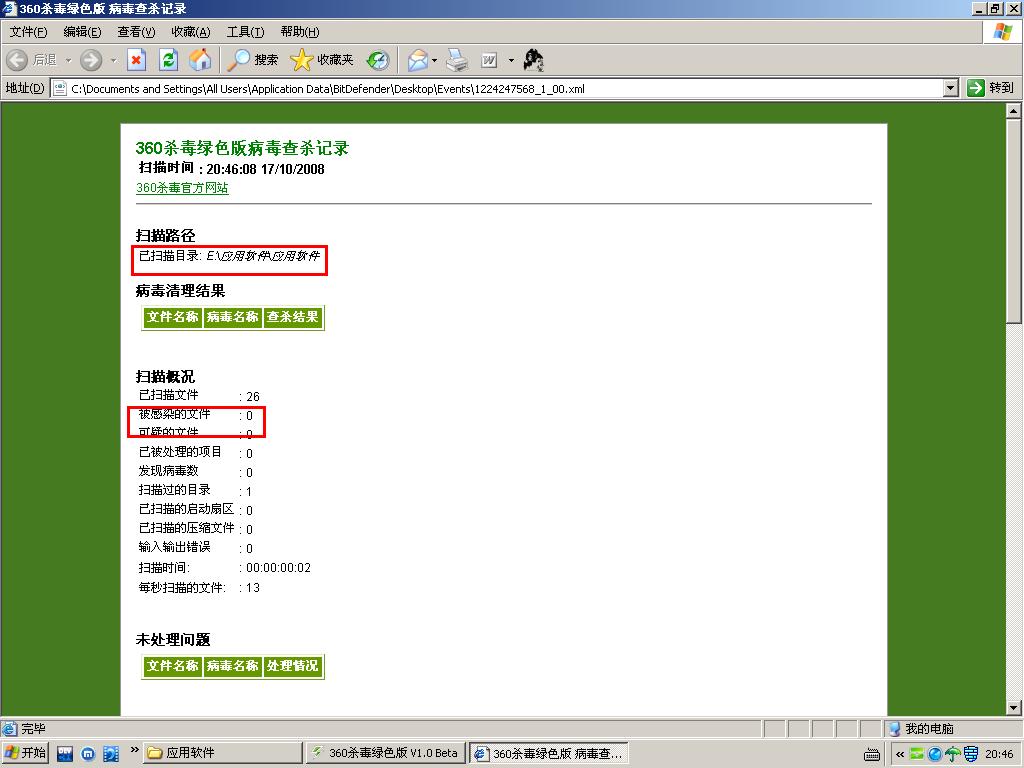Open the Back button history dropdown arrow
The height and width of the screenshot is (768, 1024).
tap(68, 60)
